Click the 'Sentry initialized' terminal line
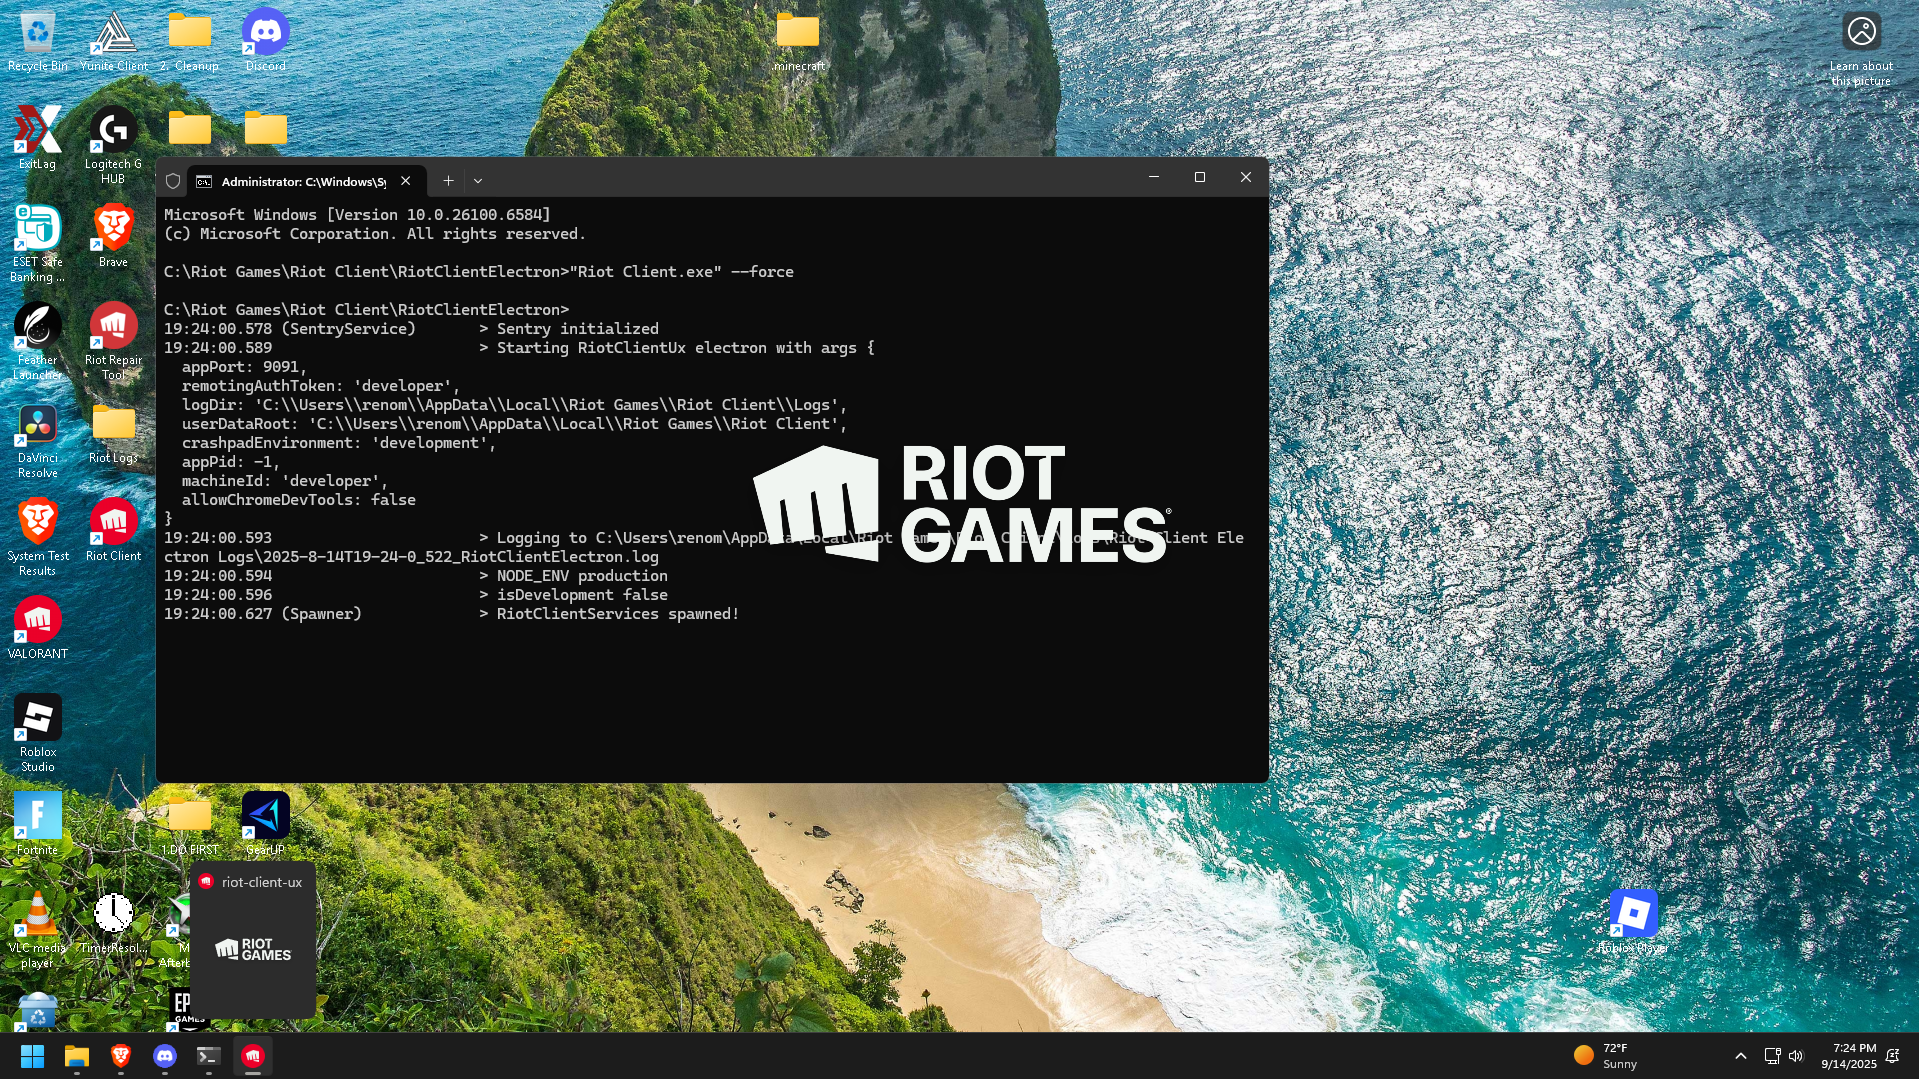Image resolution: width=1919 pixels, height=1079 pixels. coord(578,329)
